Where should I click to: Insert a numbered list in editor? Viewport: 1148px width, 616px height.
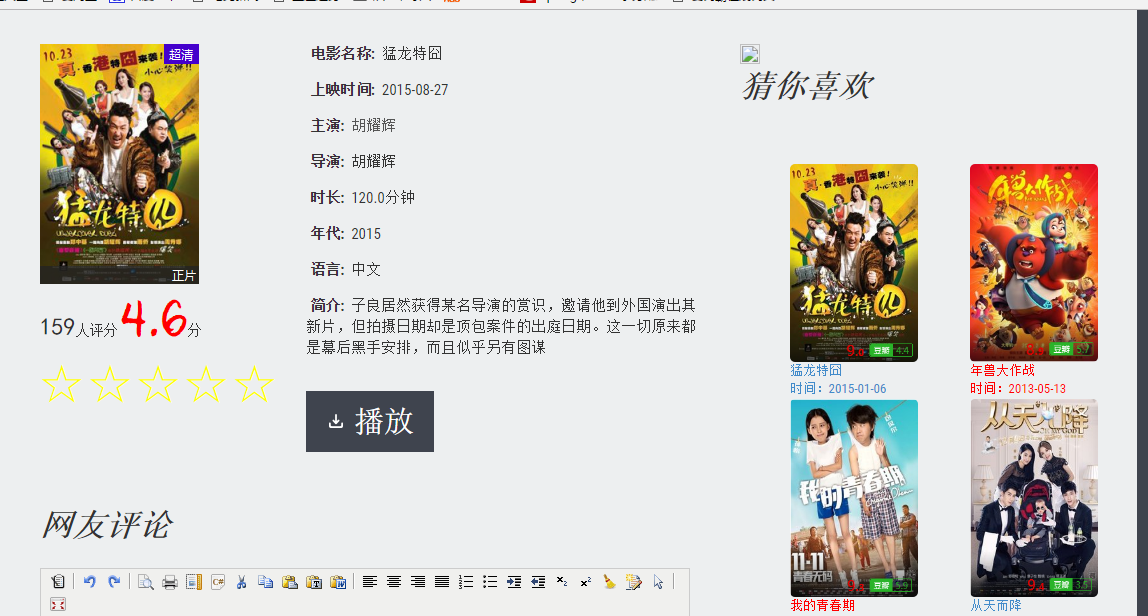coord(466,582)
